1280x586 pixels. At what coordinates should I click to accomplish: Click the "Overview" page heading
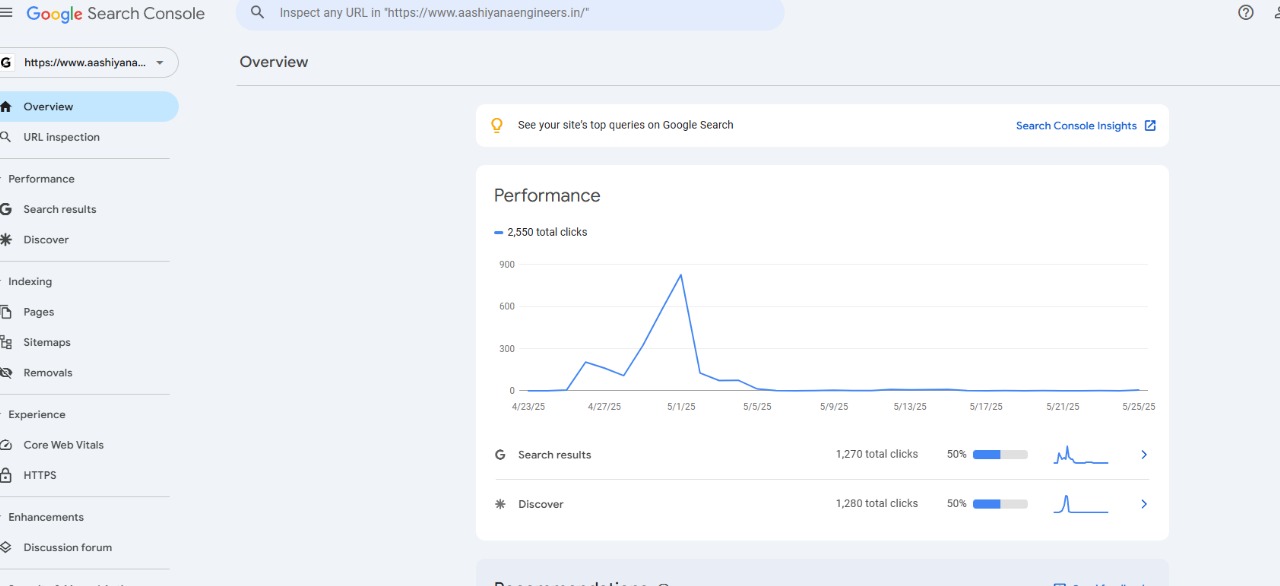tap(274, 62)
